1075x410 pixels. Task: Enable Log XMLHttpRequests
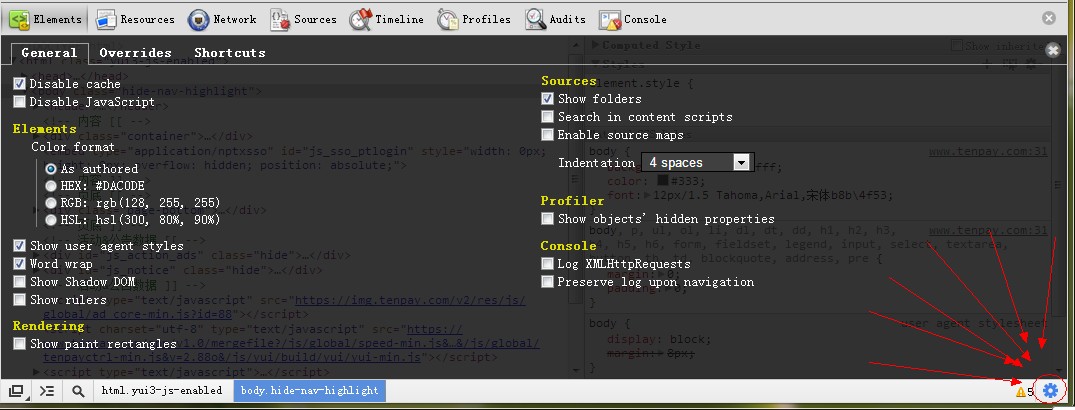pyautogui.click(x=547, y=263)
